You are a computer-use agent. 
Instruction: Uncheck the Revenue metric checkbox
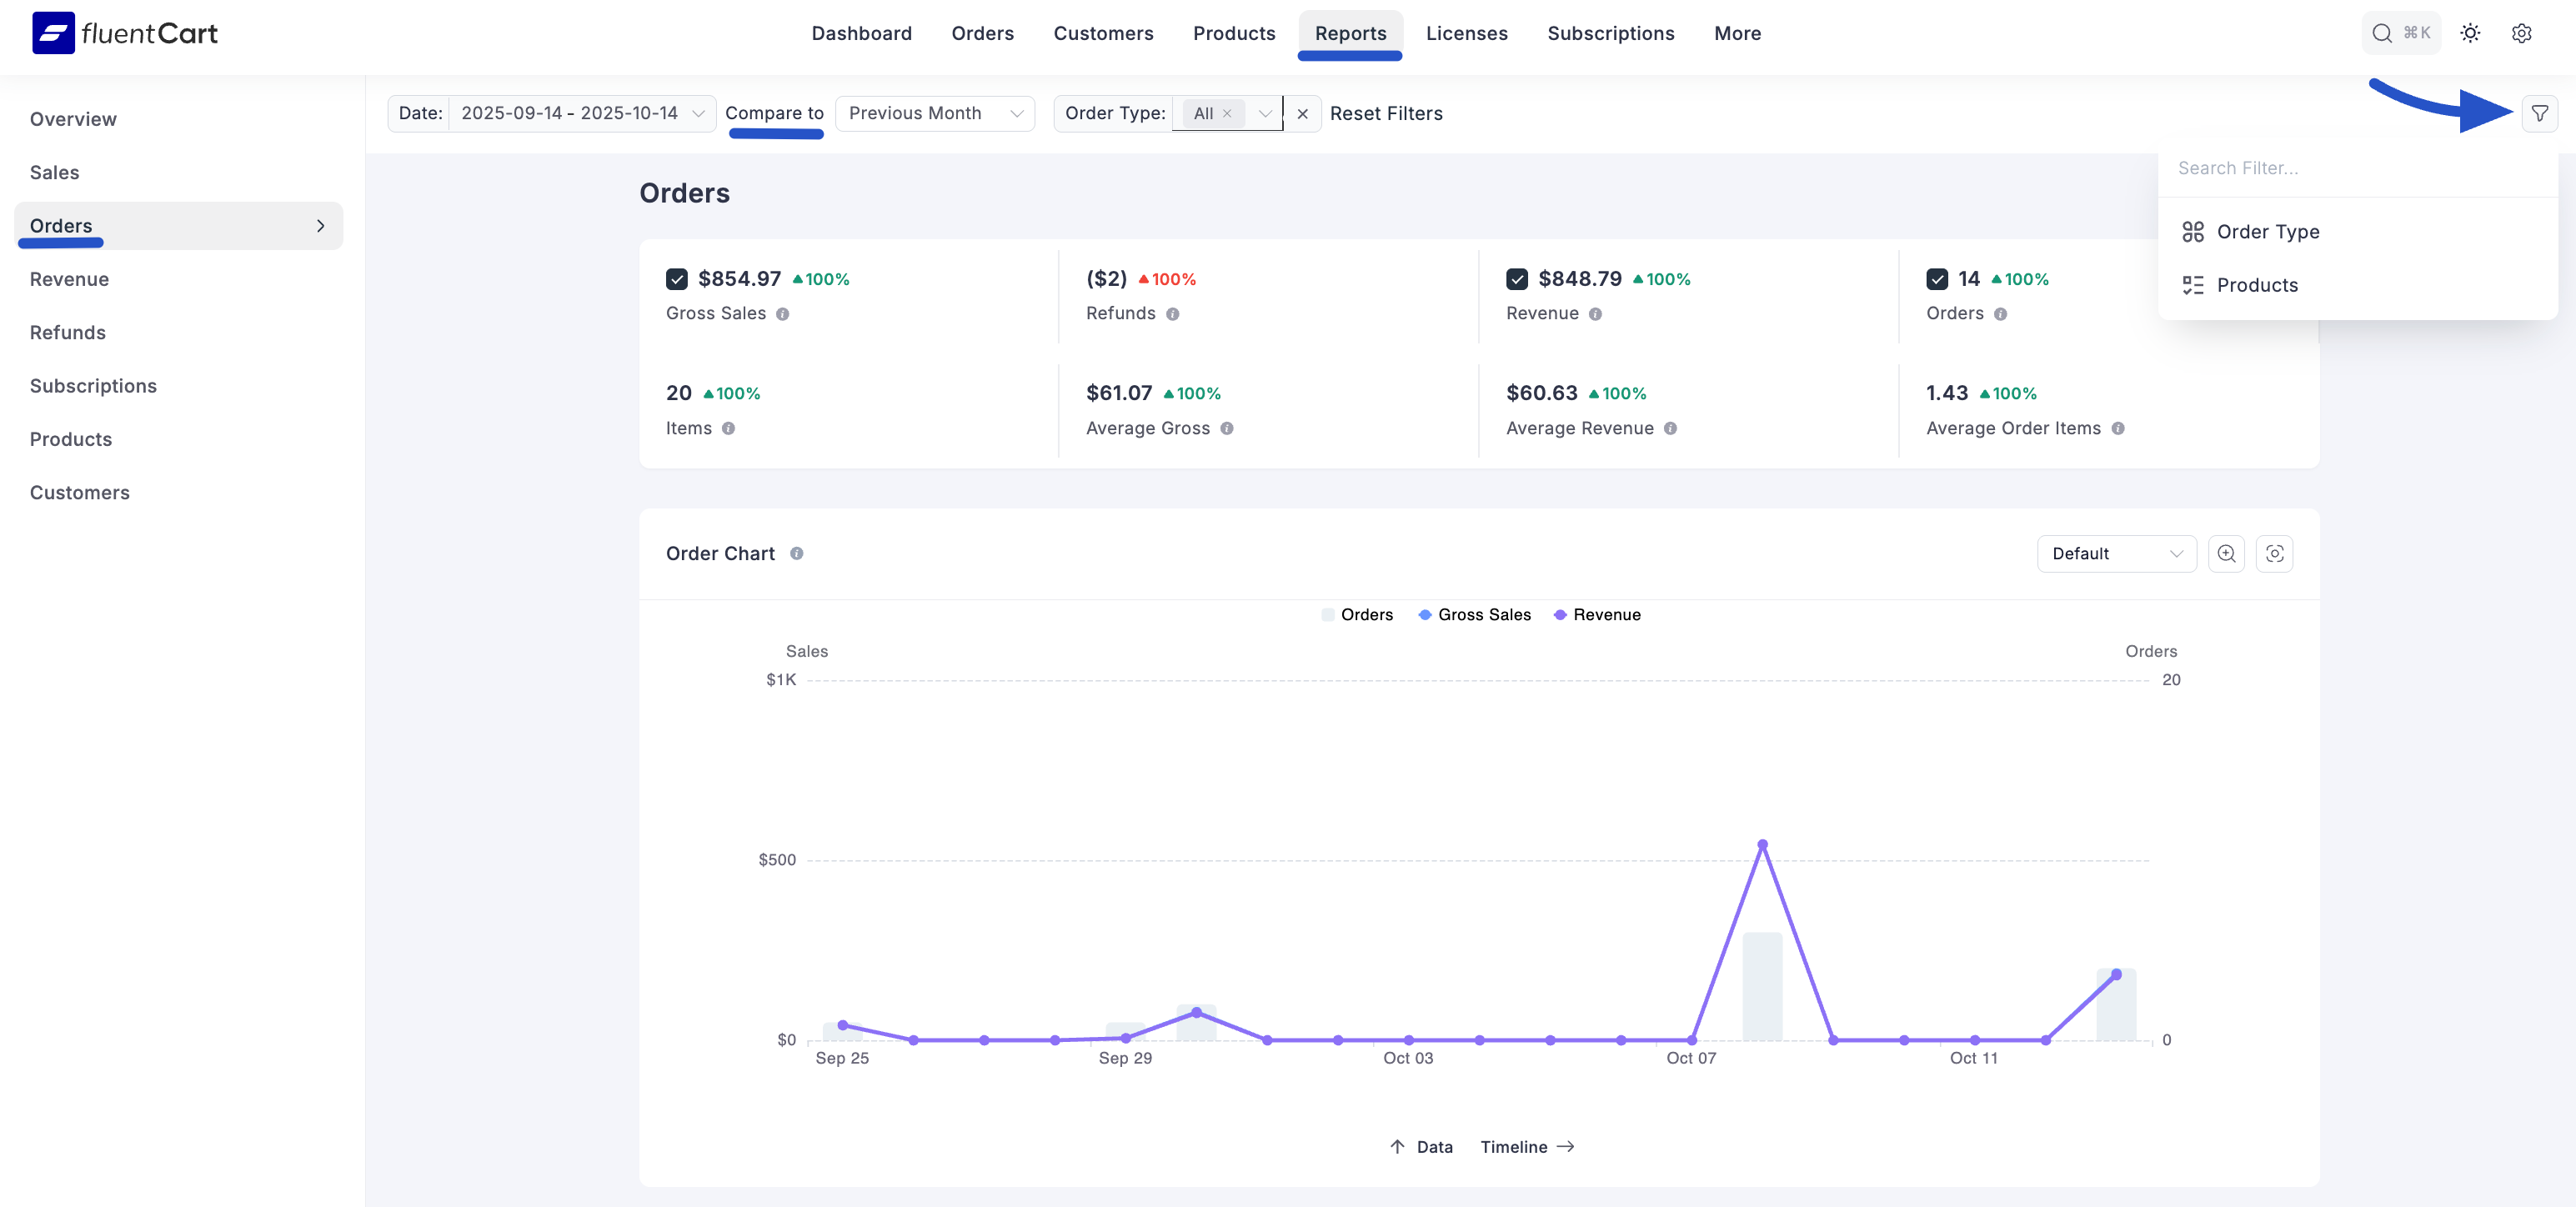tap(1517, 279)
